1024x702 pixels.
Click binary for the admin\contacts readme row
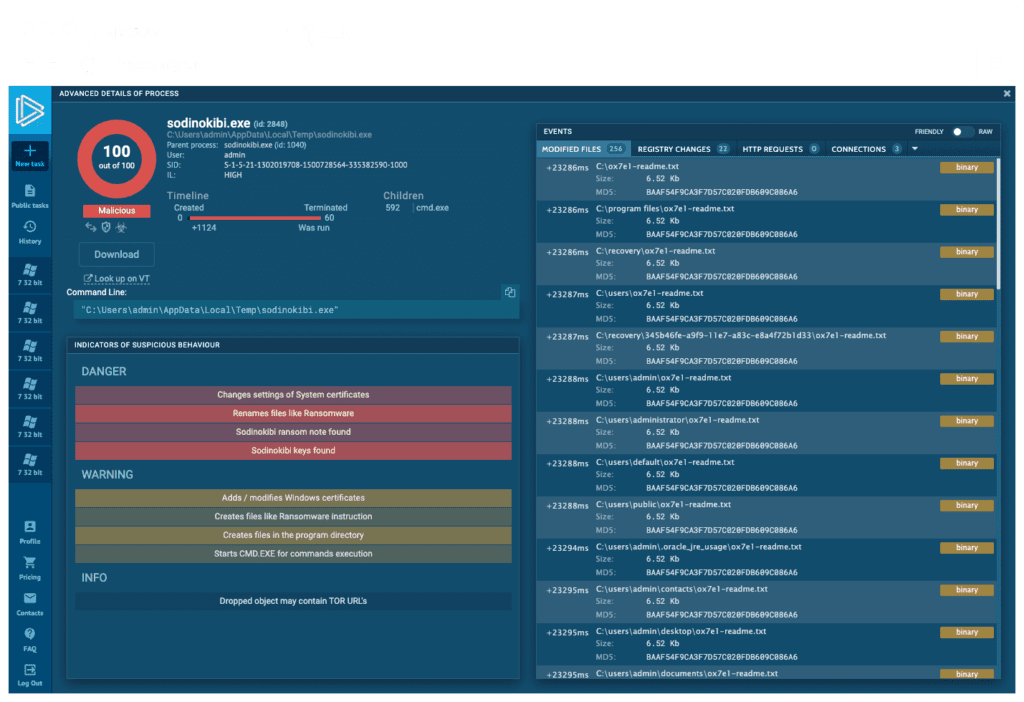coord(967,590)
